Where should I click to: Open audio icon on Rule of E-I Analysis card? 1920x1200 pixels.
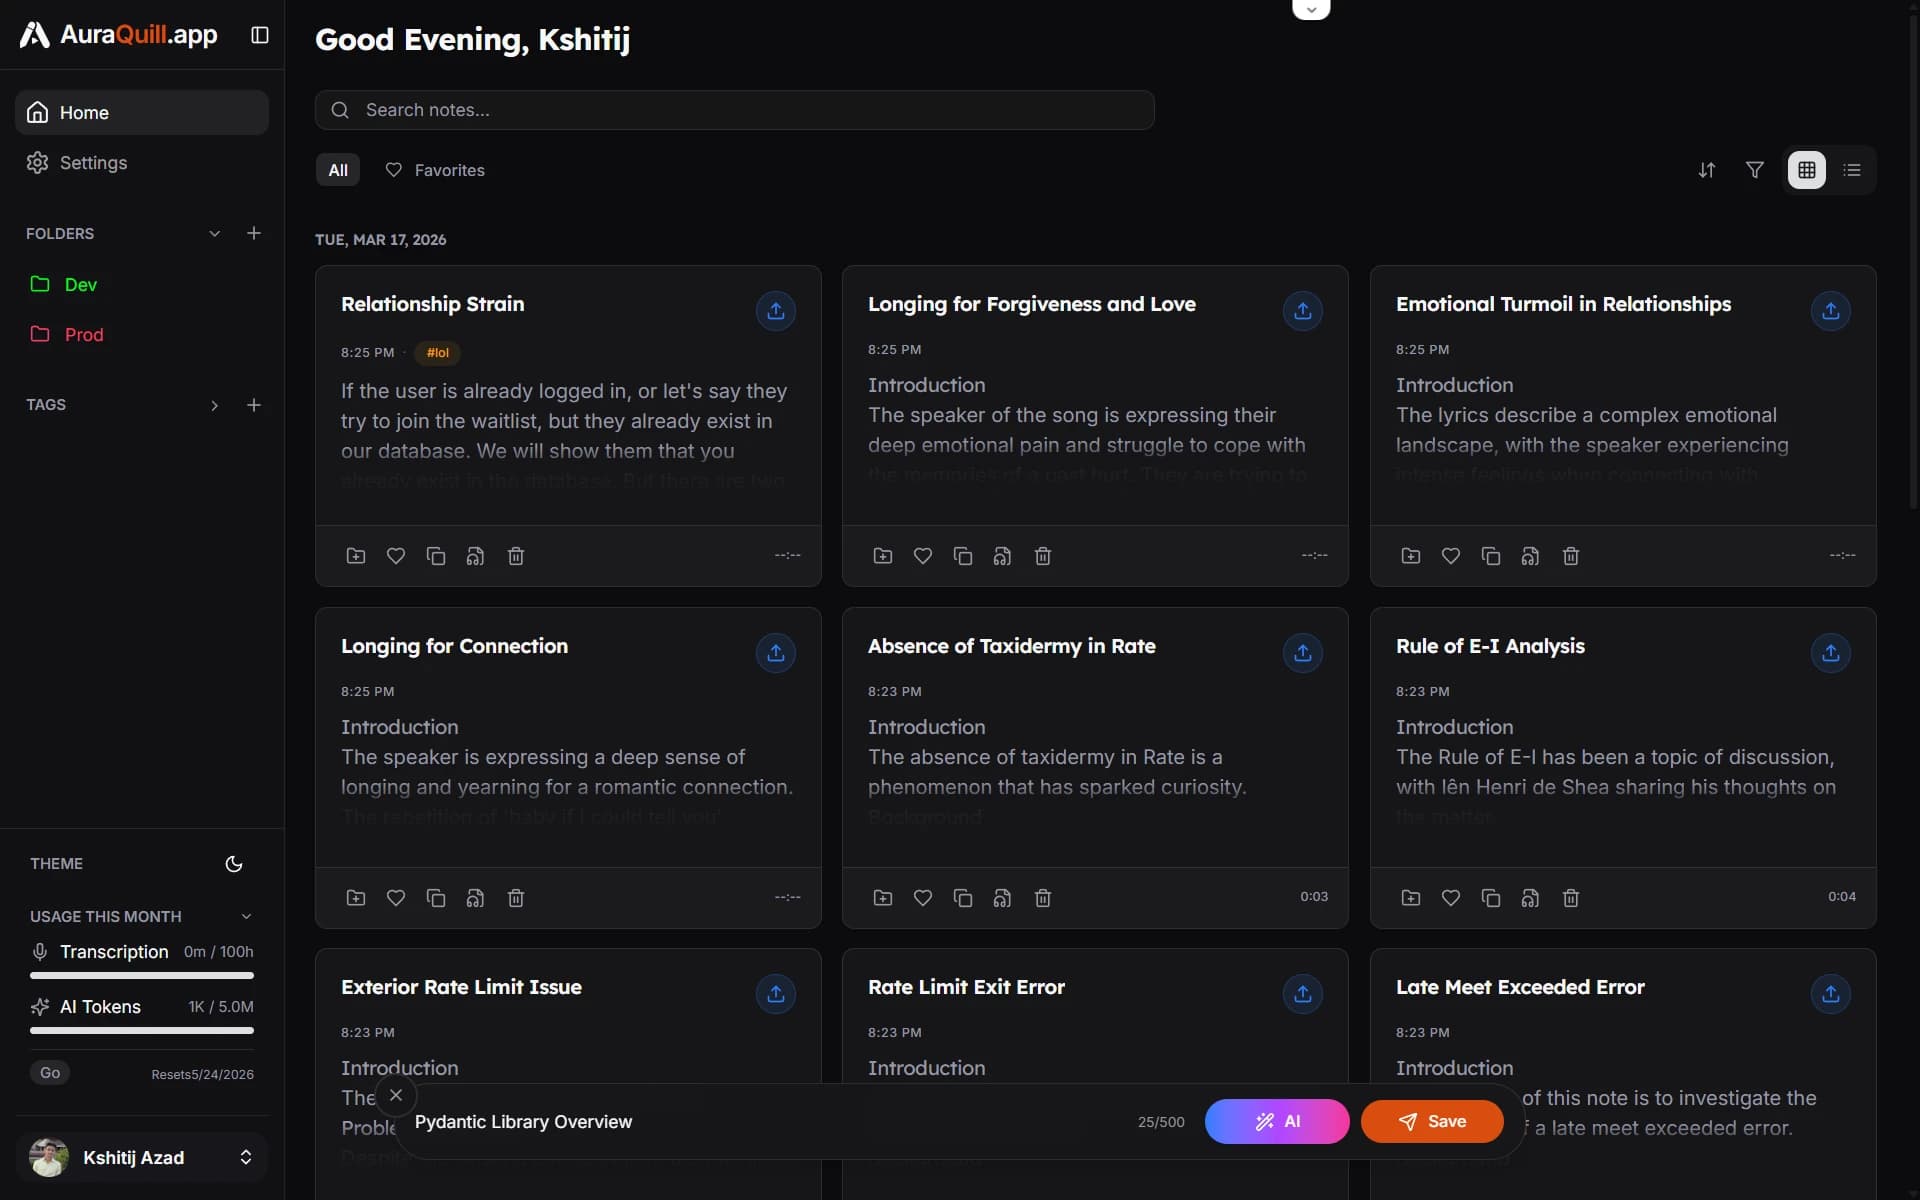1531,898
